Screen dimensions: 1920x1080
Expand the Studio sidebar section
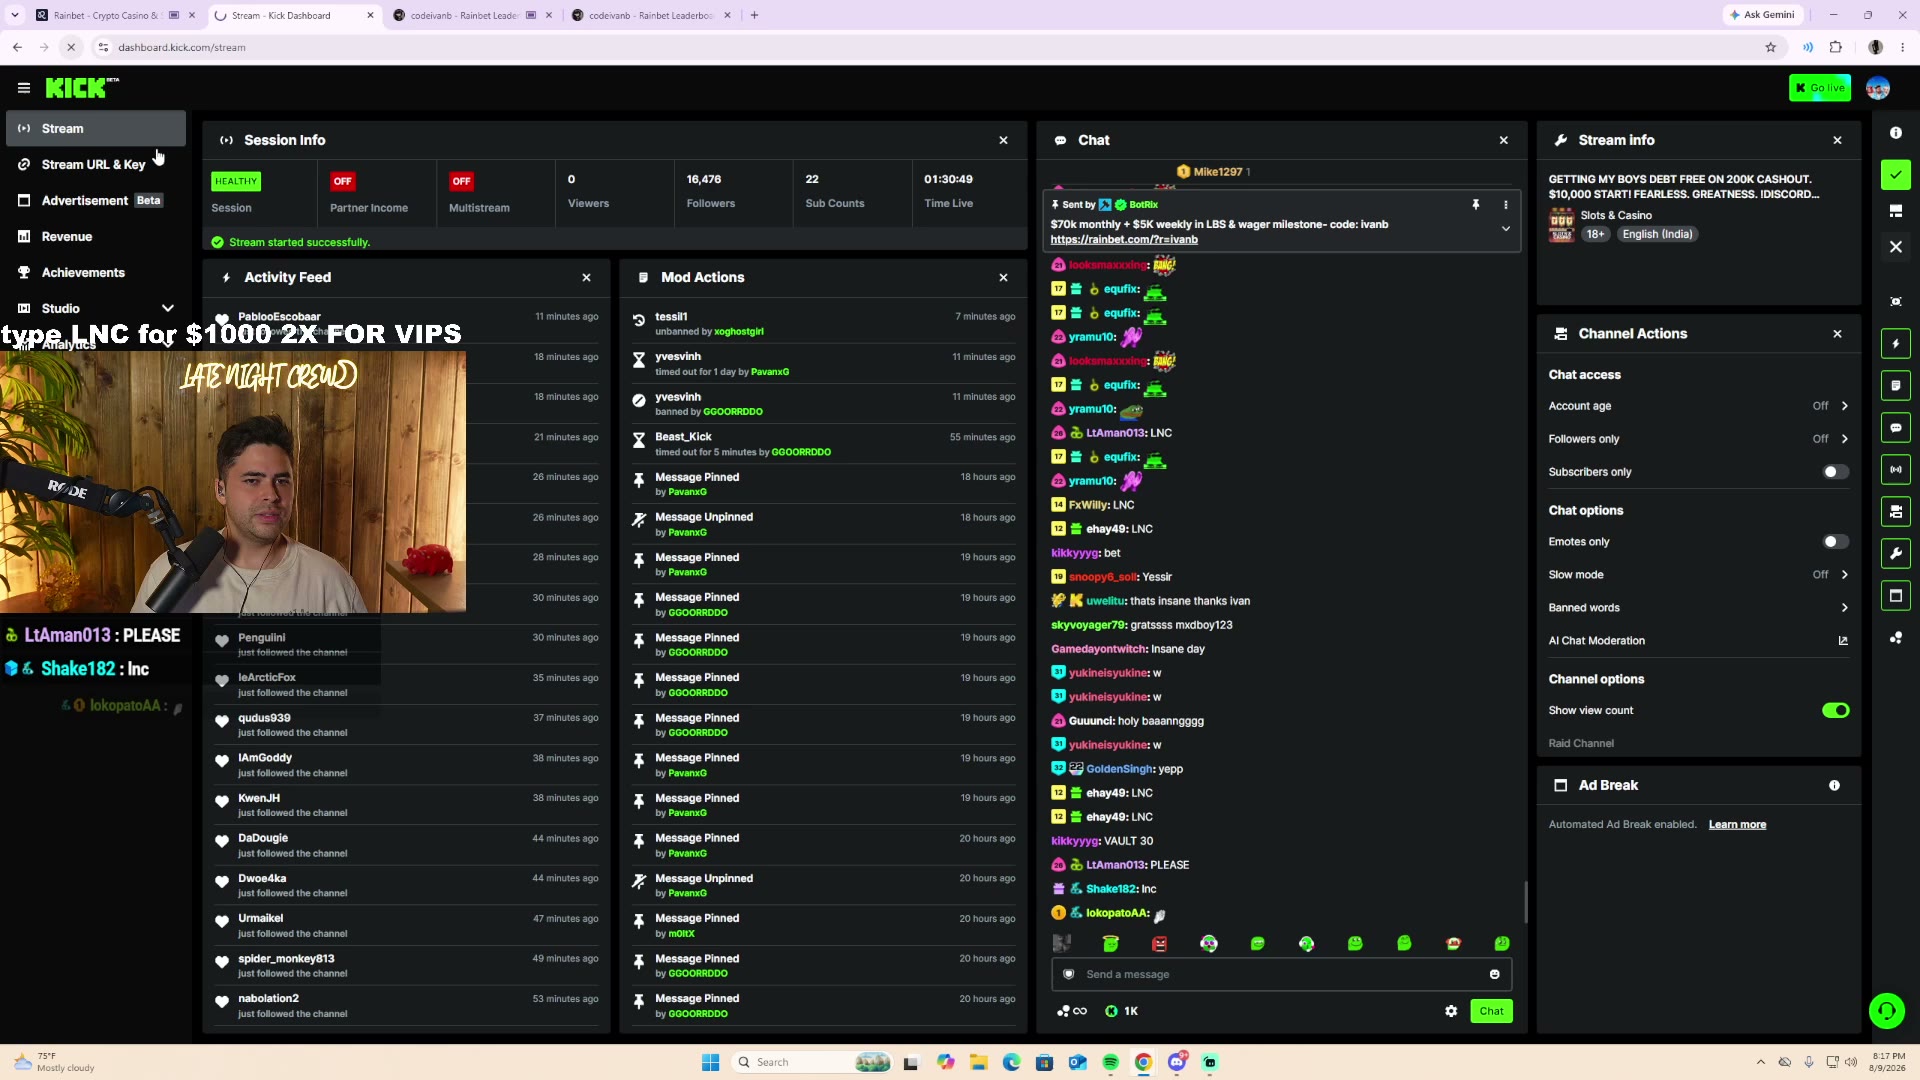[x=168, y=309]
